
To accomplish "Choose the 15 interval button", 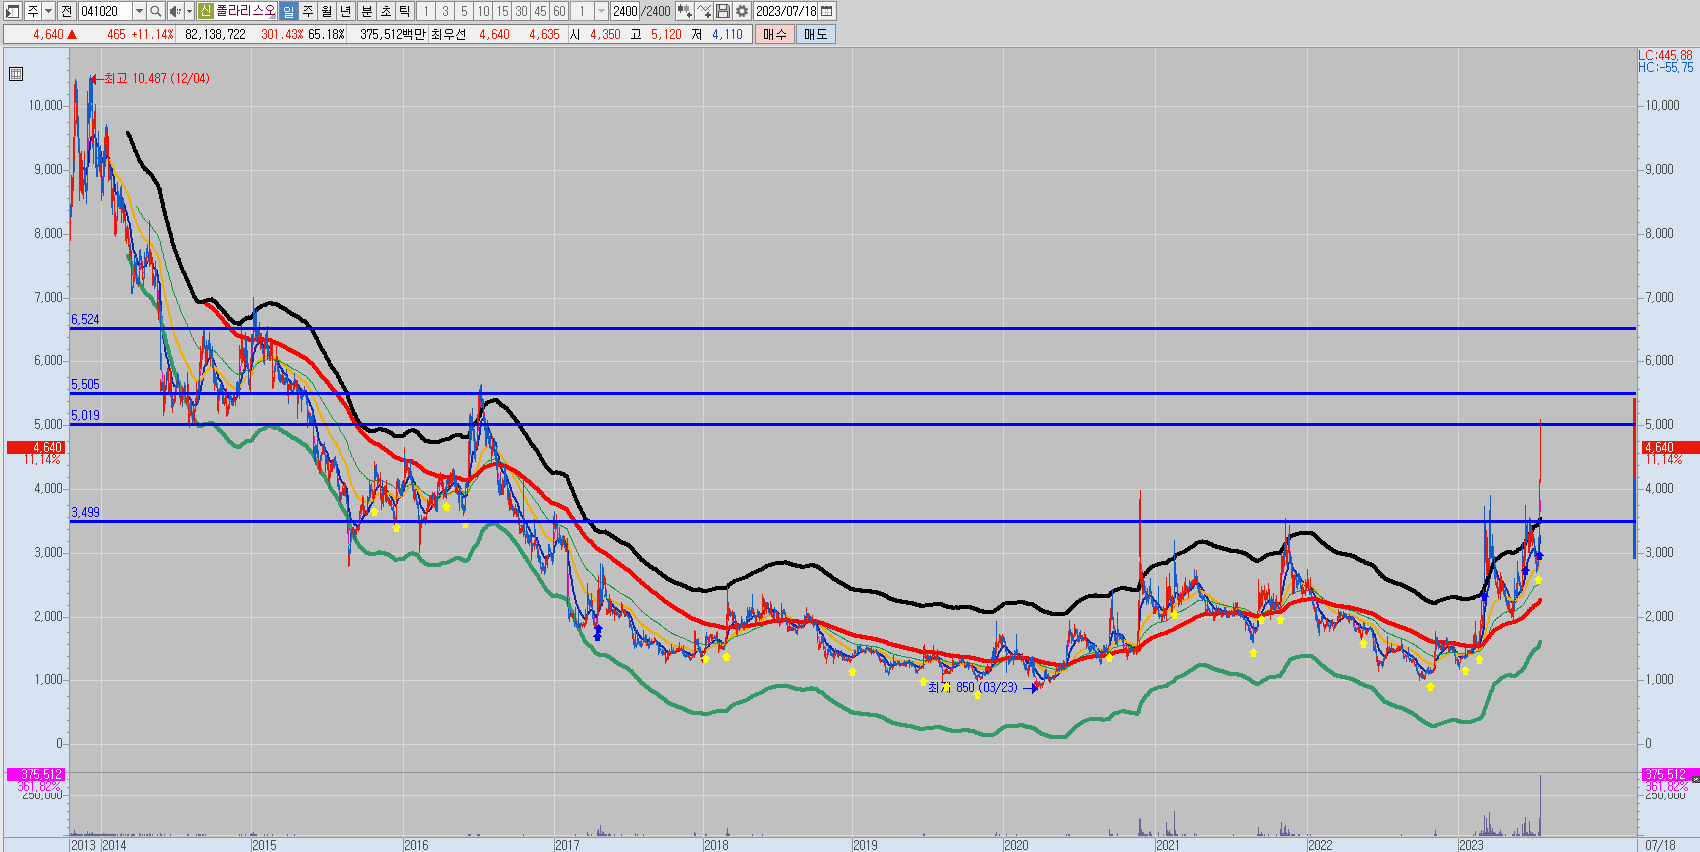I will (x=502, y=11).
